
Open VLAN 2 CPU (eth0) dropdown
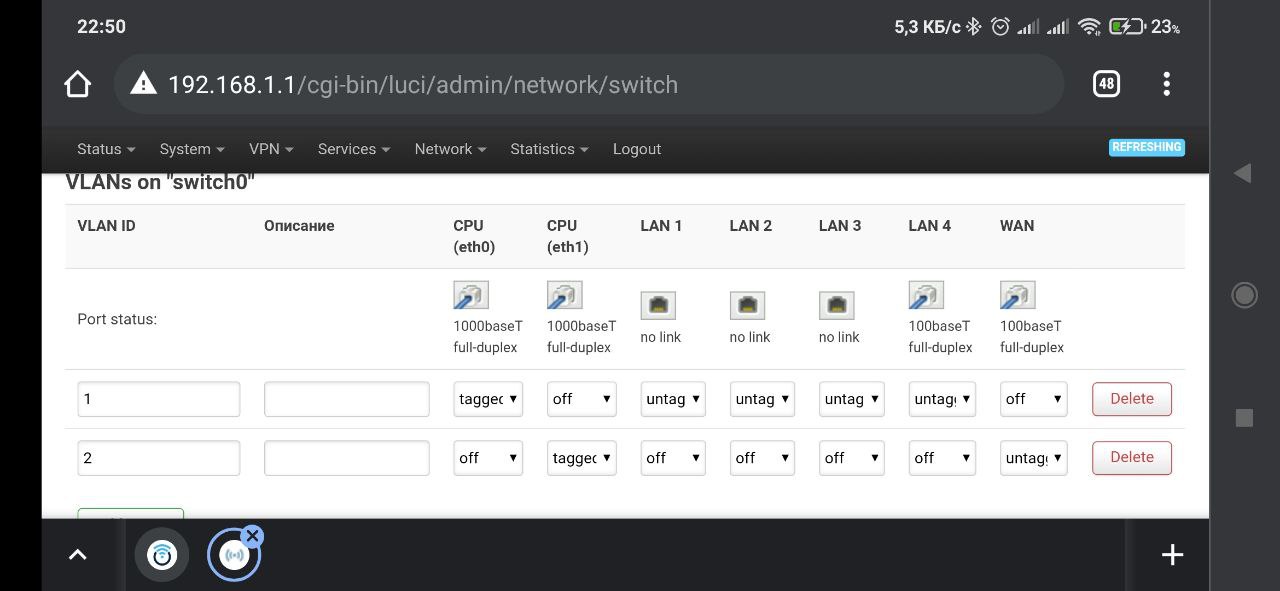(x=488, y=458)
